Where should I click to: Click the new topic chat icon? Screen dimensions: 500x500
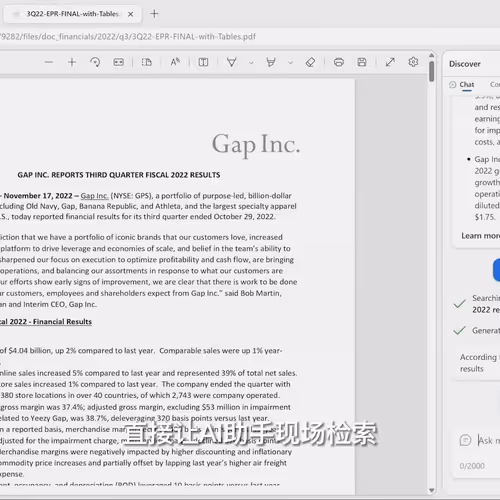tap(465, 440)
